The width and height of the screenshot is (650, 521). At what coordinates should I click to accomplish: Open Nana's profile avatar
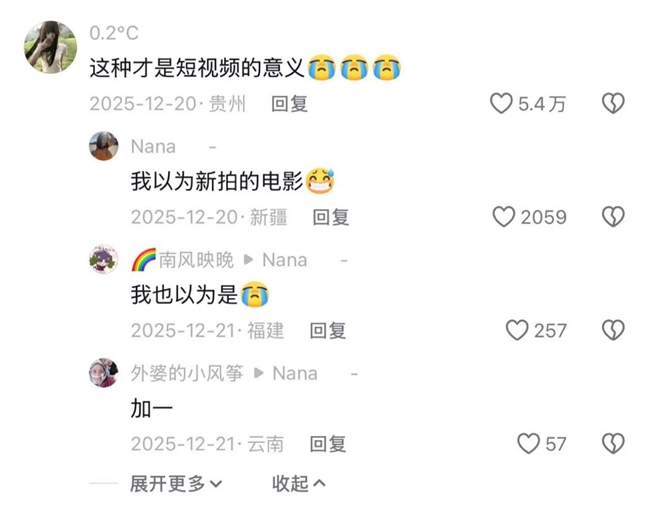point(104,146)
